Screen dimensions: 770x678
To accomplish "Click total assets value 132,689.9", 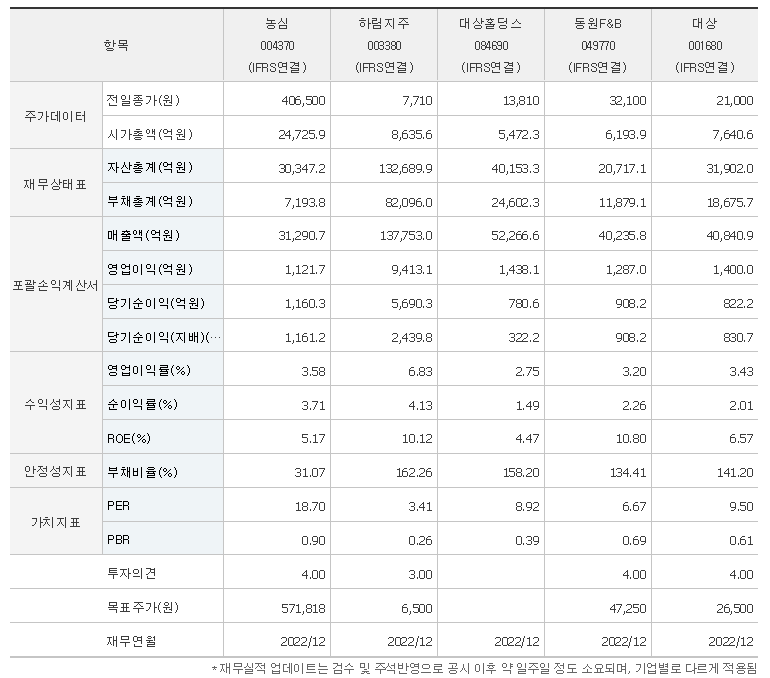I will (x=406, y=168).
